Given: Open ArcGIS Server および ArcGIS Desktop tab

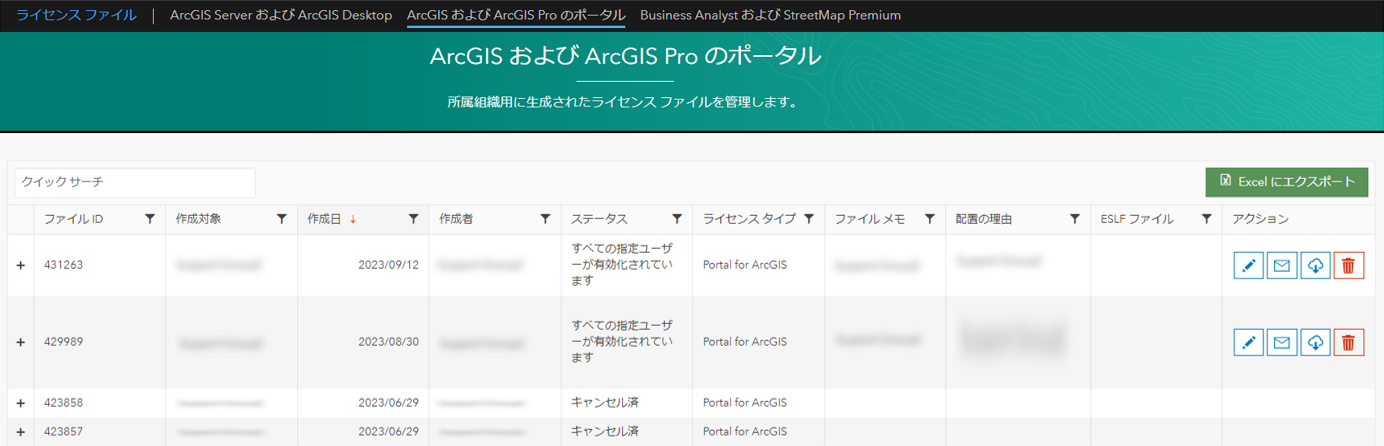Looking at the screenshot, I should click(x=281, y=15).
